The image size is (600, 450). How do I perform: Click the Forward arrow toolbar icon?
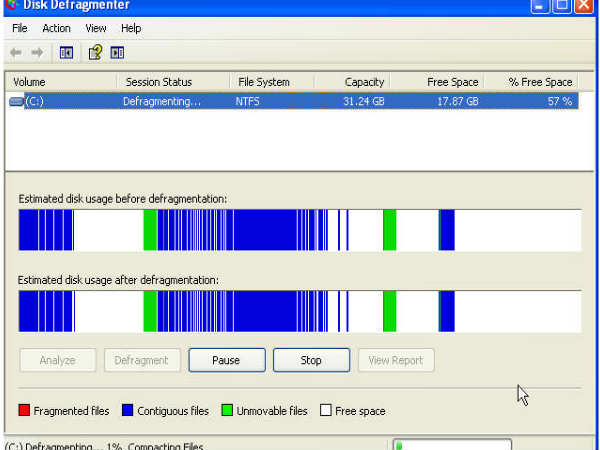[37, 52]
